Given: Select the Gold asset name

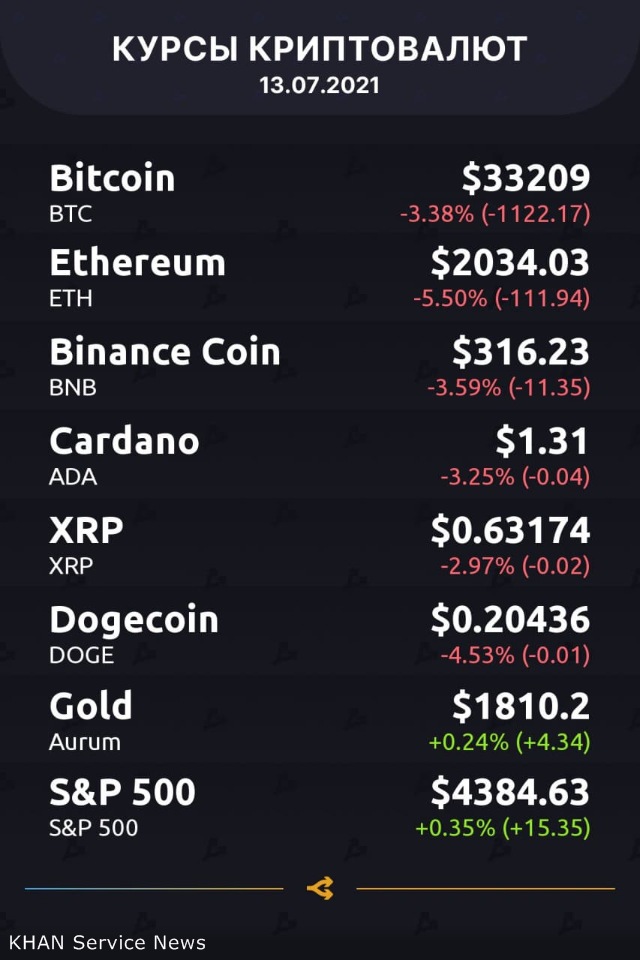Looking at the screenshot, I should 91,706.
